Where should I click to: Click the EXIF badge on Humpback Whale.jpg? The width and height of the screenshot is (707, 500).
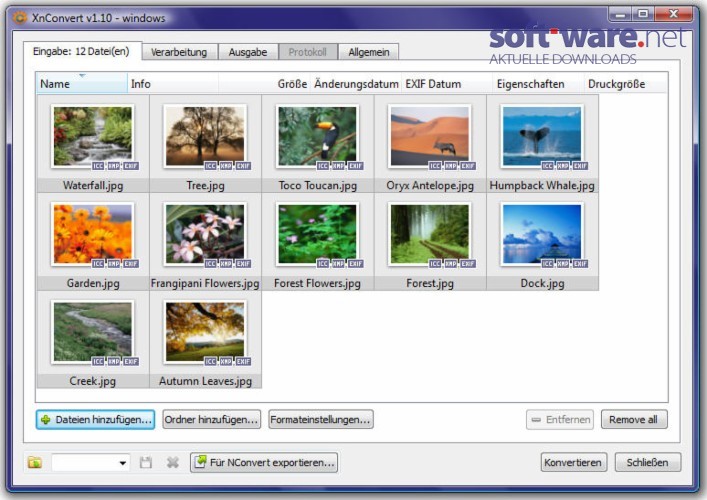(x=580, y=166)
